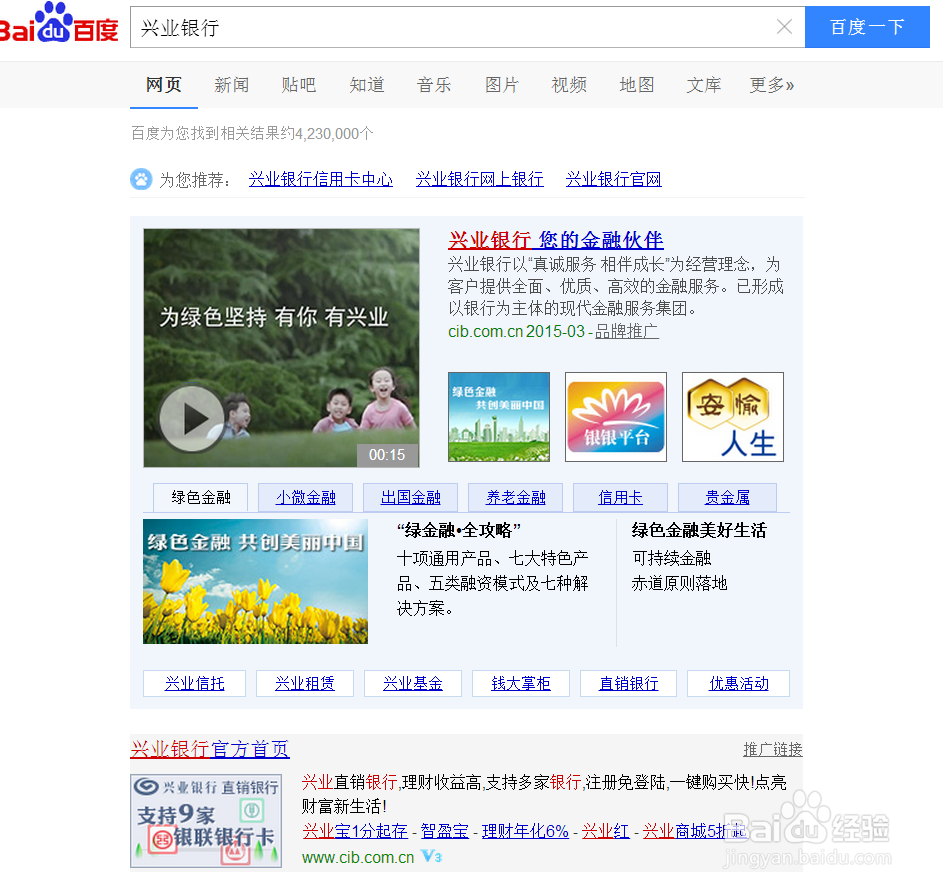Image resolution: width=943 pixels, height=891 pixels.
Task: Click the 百度一下 search button
Action: coord(867,27)
